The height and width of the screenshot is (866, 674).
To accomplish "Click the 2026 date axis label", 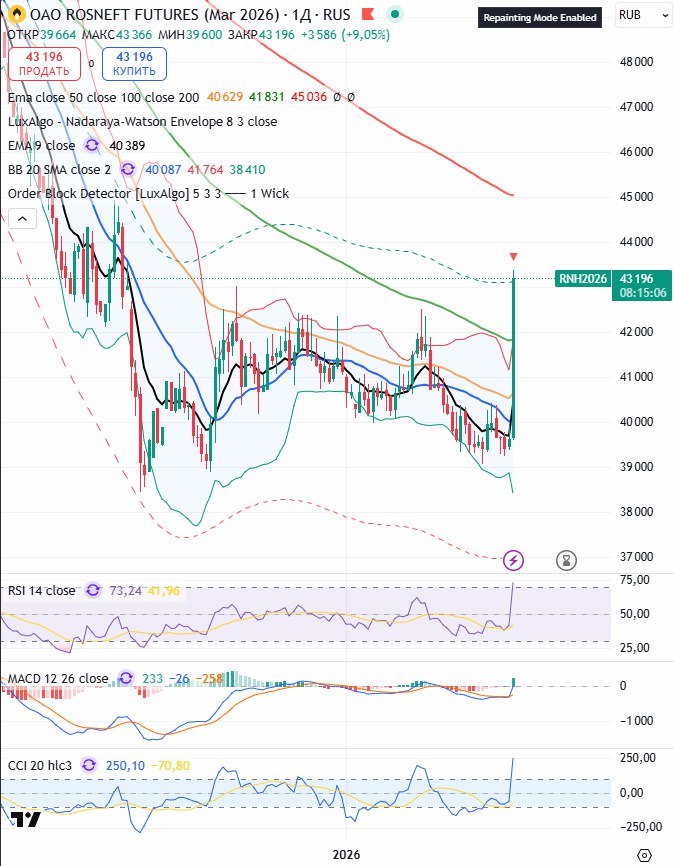I will [x=346, y=854].
